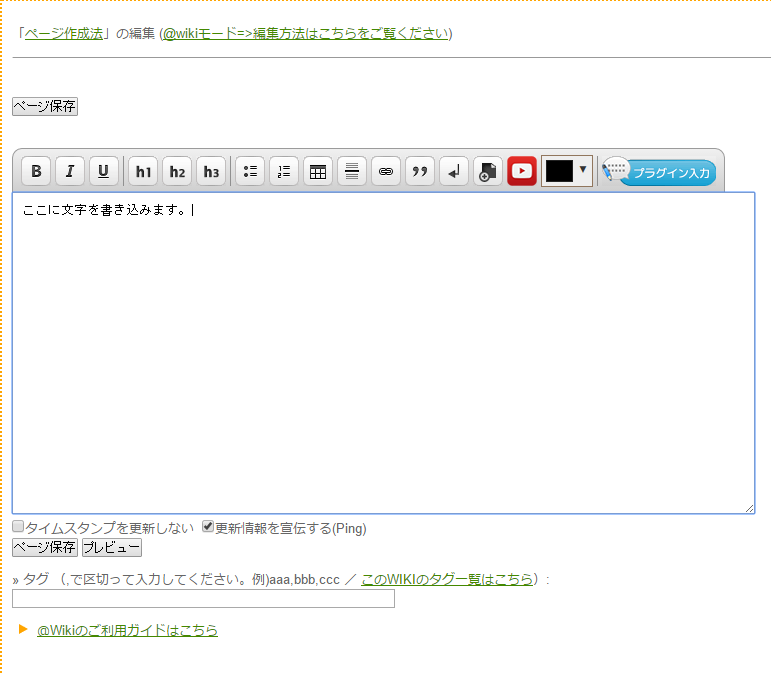Click the text area resize handle
Image resolution: width=771 pixels, height=675 pixels.
(749, 508)
